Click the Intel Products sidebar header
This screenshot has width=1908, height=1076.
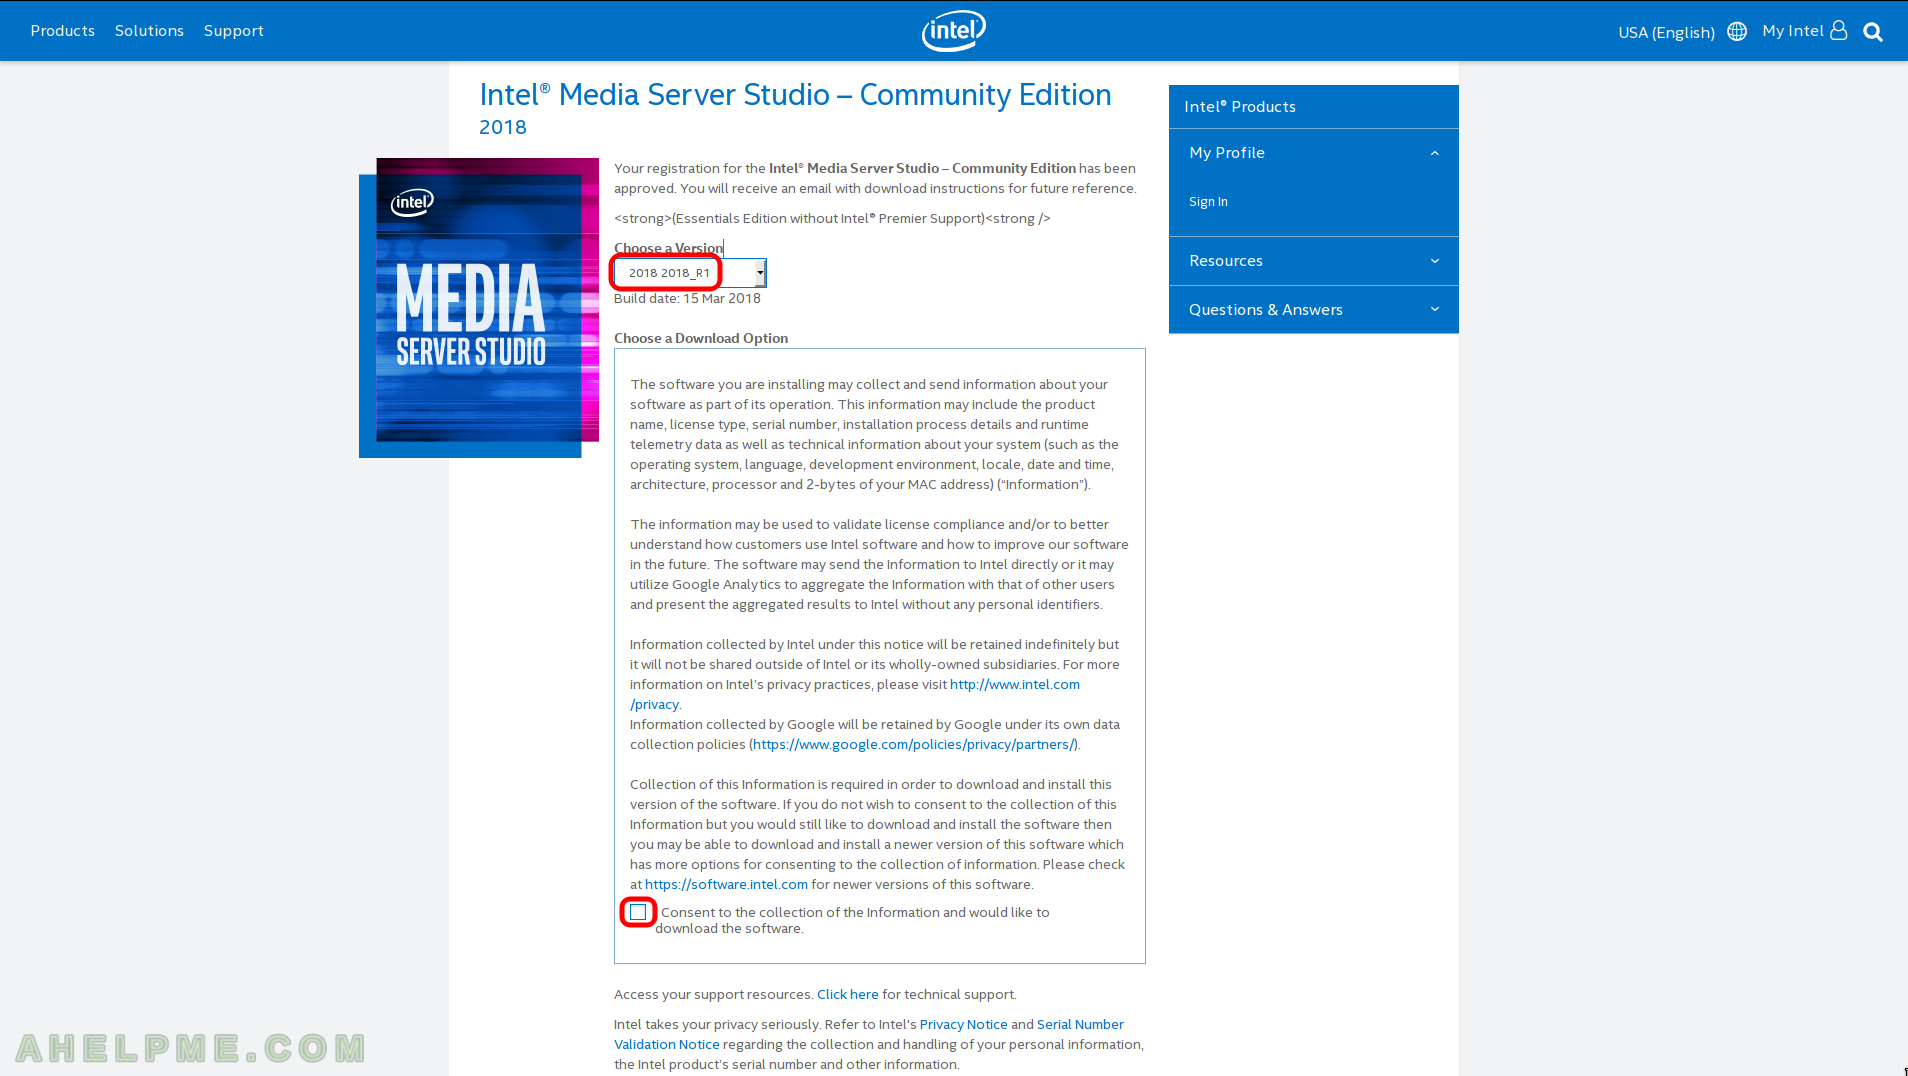1313,107
